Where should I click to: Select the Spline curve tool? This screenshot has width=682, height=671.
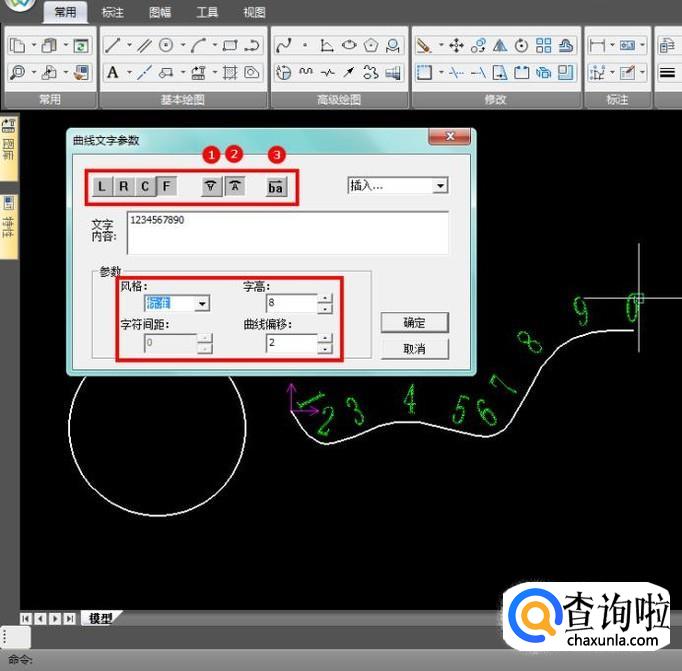(x=284, y=45)
